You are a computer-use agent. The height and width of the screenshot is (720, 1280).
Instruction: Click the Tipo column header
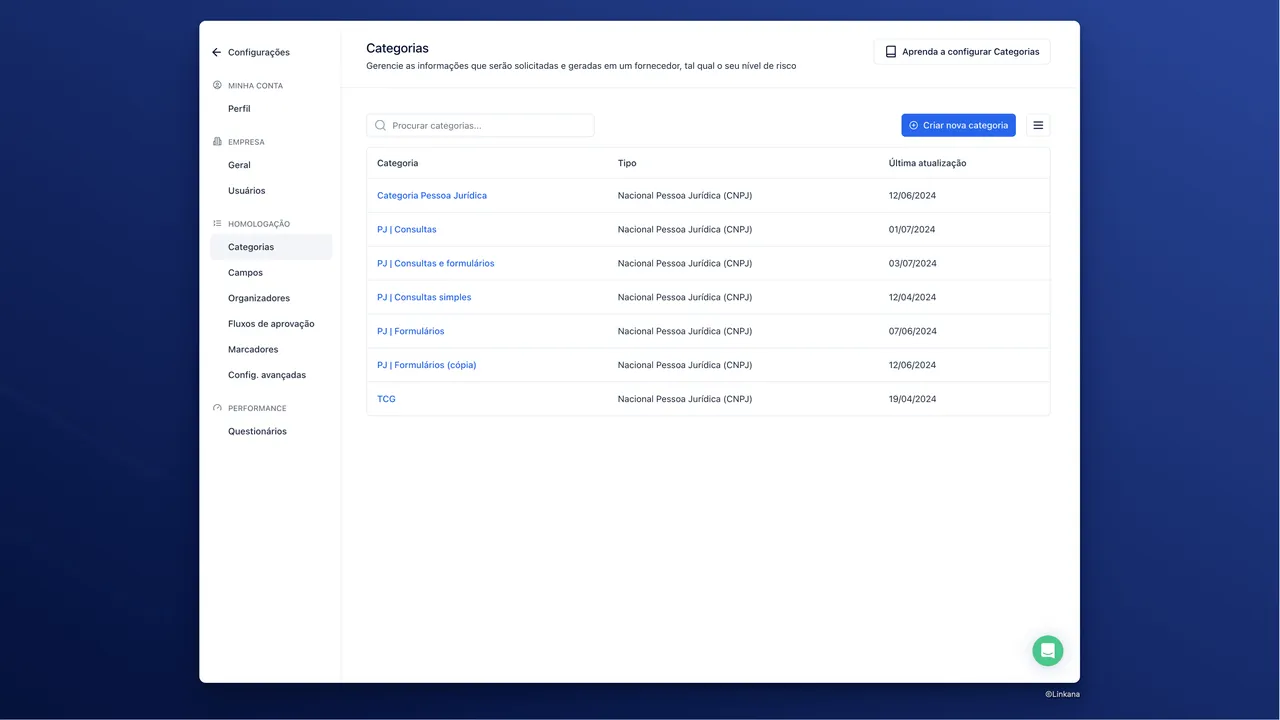627,163
